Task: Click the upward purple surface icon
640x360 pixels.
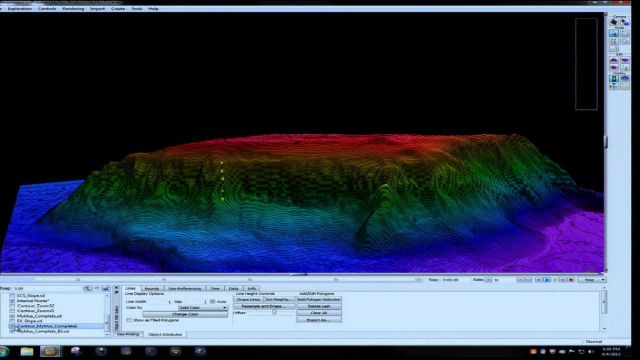Action: pos(614,60)
